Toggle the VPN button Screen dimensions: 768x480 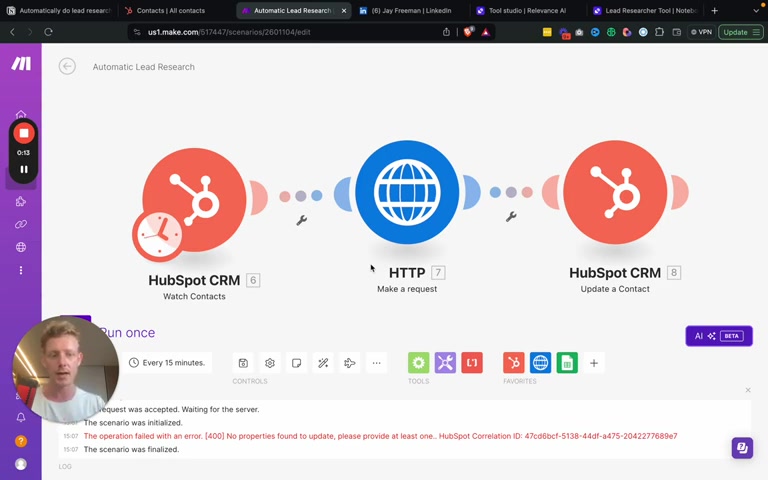(x=701, y=32)
